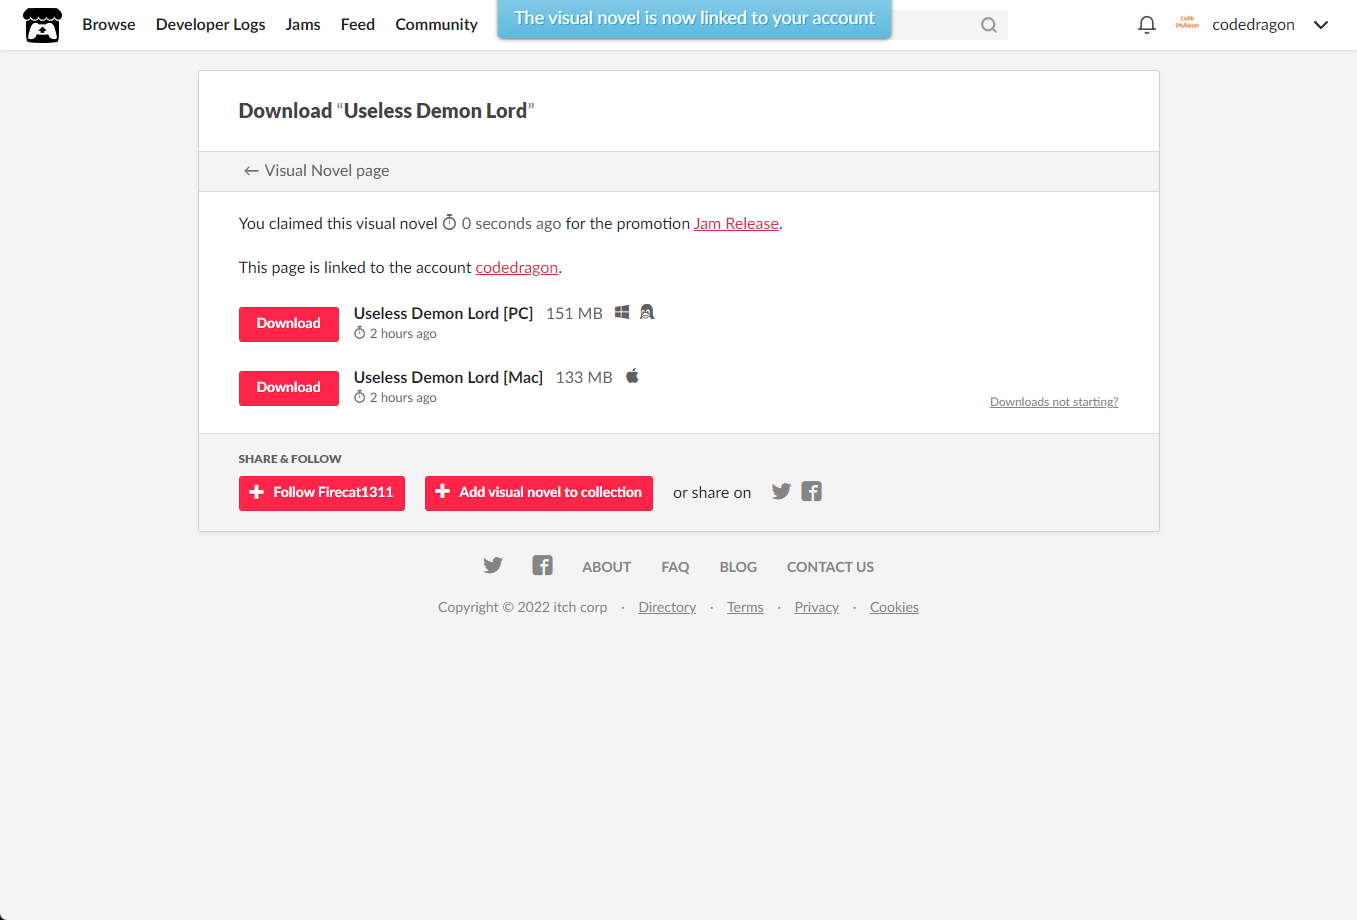Click the 'Useless Demon Lord [PC]' file name
Screen dimensions: 1357x920
click(x=443, y=313)
